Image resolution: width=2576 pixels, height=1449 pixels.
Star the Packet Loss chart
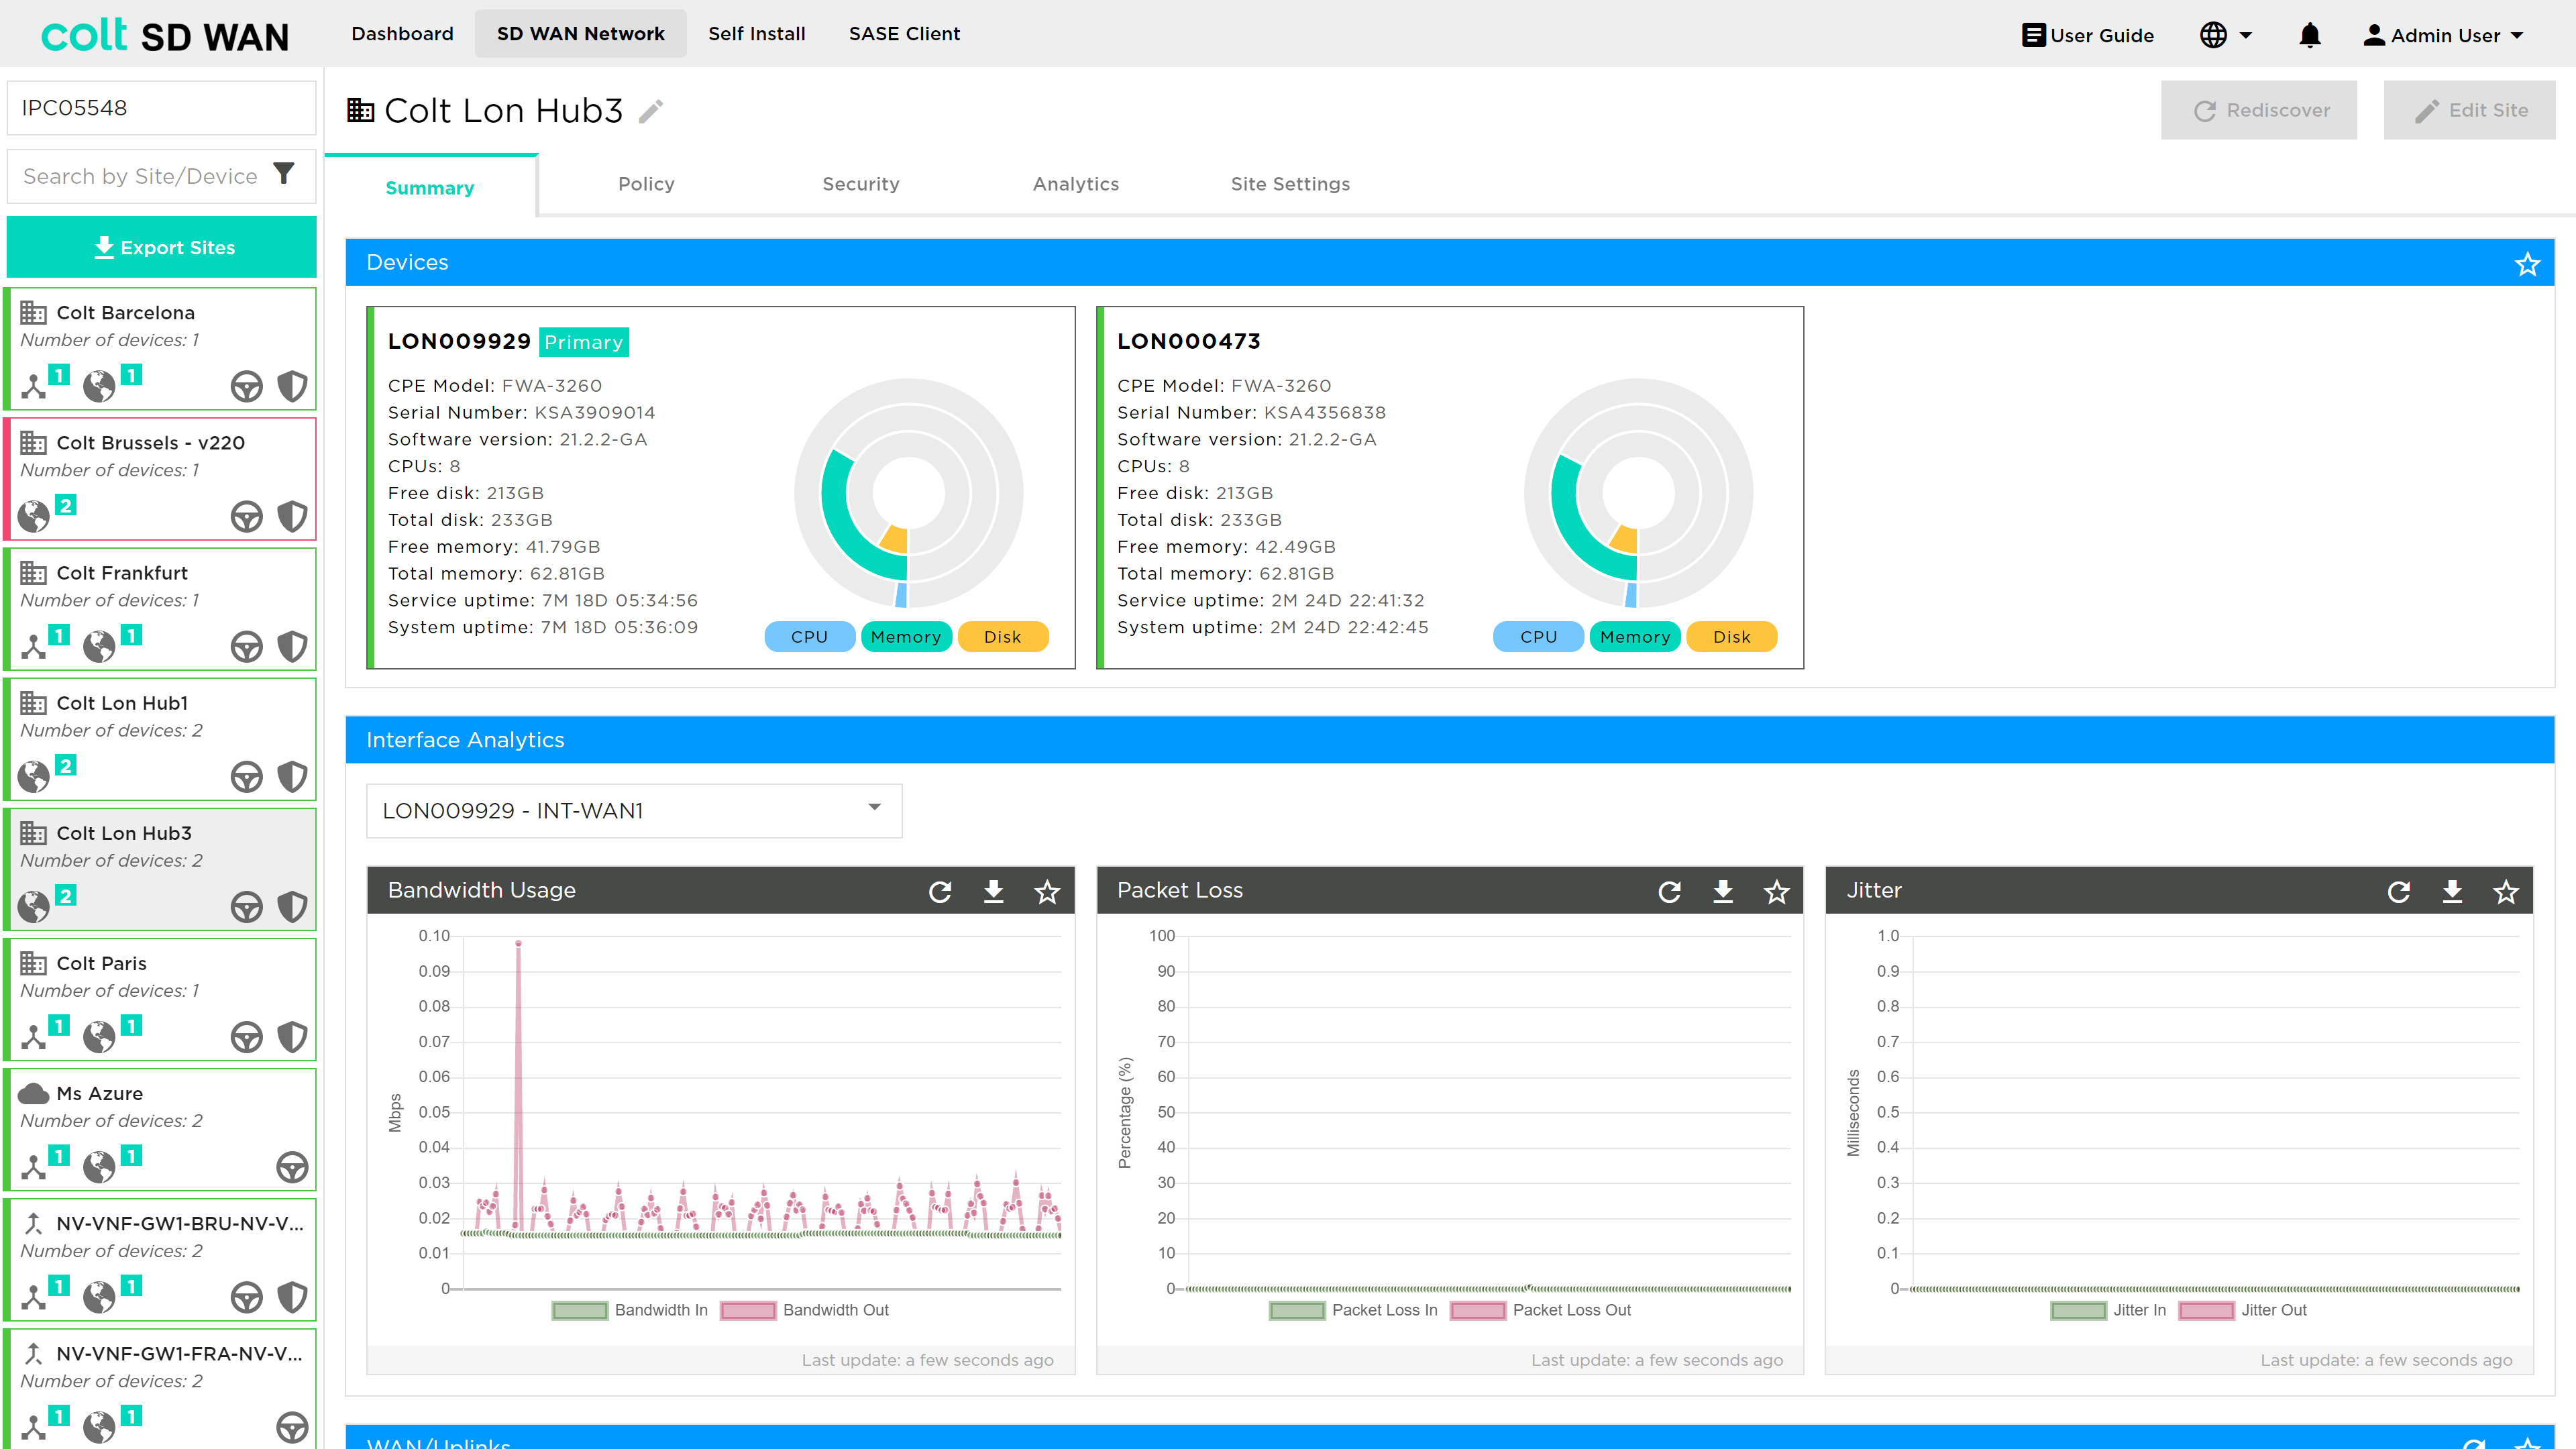tap(1776, 891)
